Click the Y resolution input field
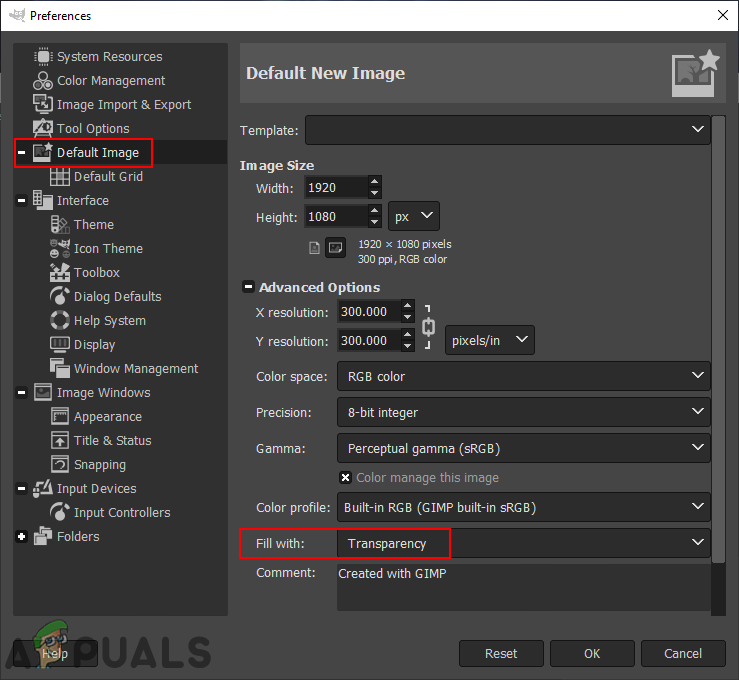The width and height of the screenshot is (739, 680). (370, 340)
